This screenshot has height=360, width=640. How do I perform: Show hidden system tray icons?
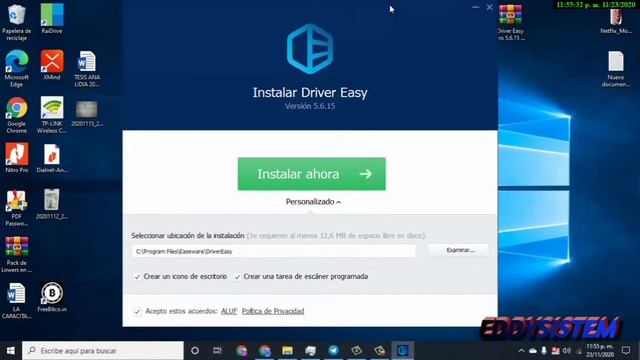[521, 351]
